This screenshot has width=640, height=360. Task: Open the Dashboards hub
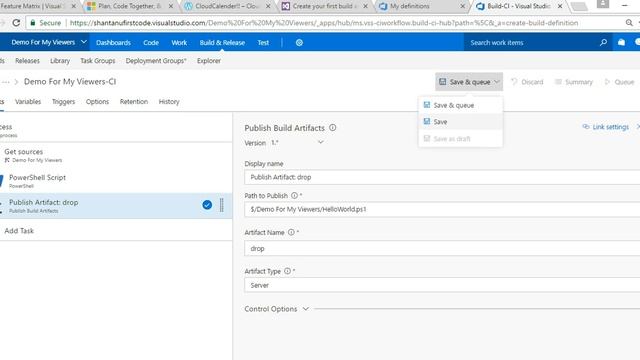113,42
